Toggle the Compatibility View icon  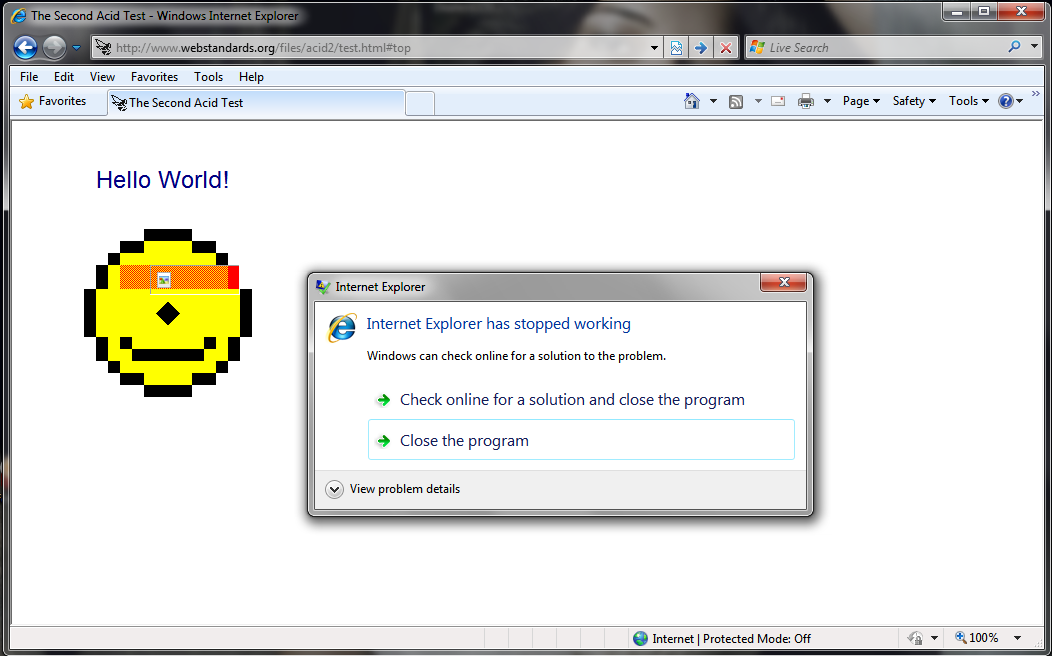tap(676, 48)
